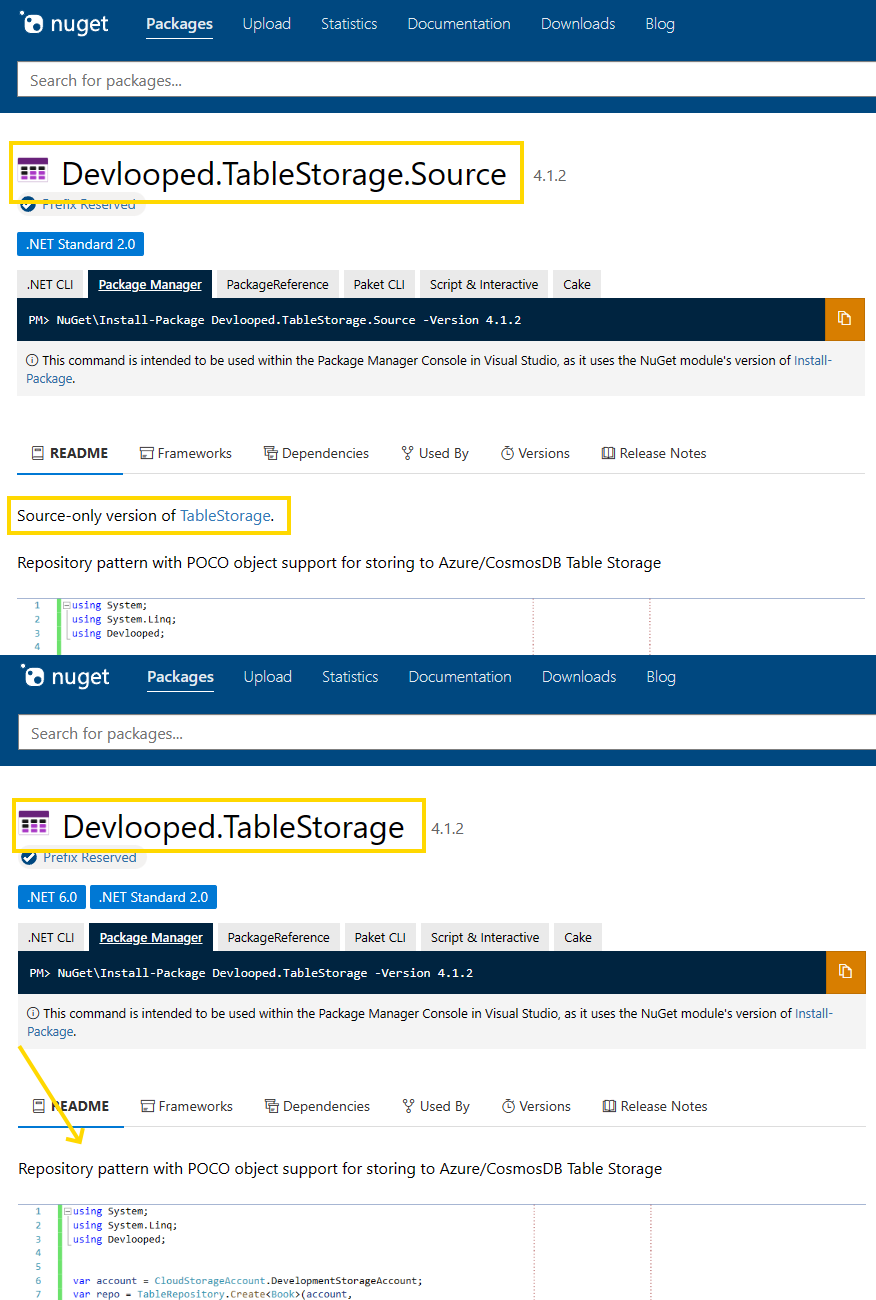Open Dependencies tab of the Source package
The height and width of the screenshot is (1300, 876).
tap(316, 453)
